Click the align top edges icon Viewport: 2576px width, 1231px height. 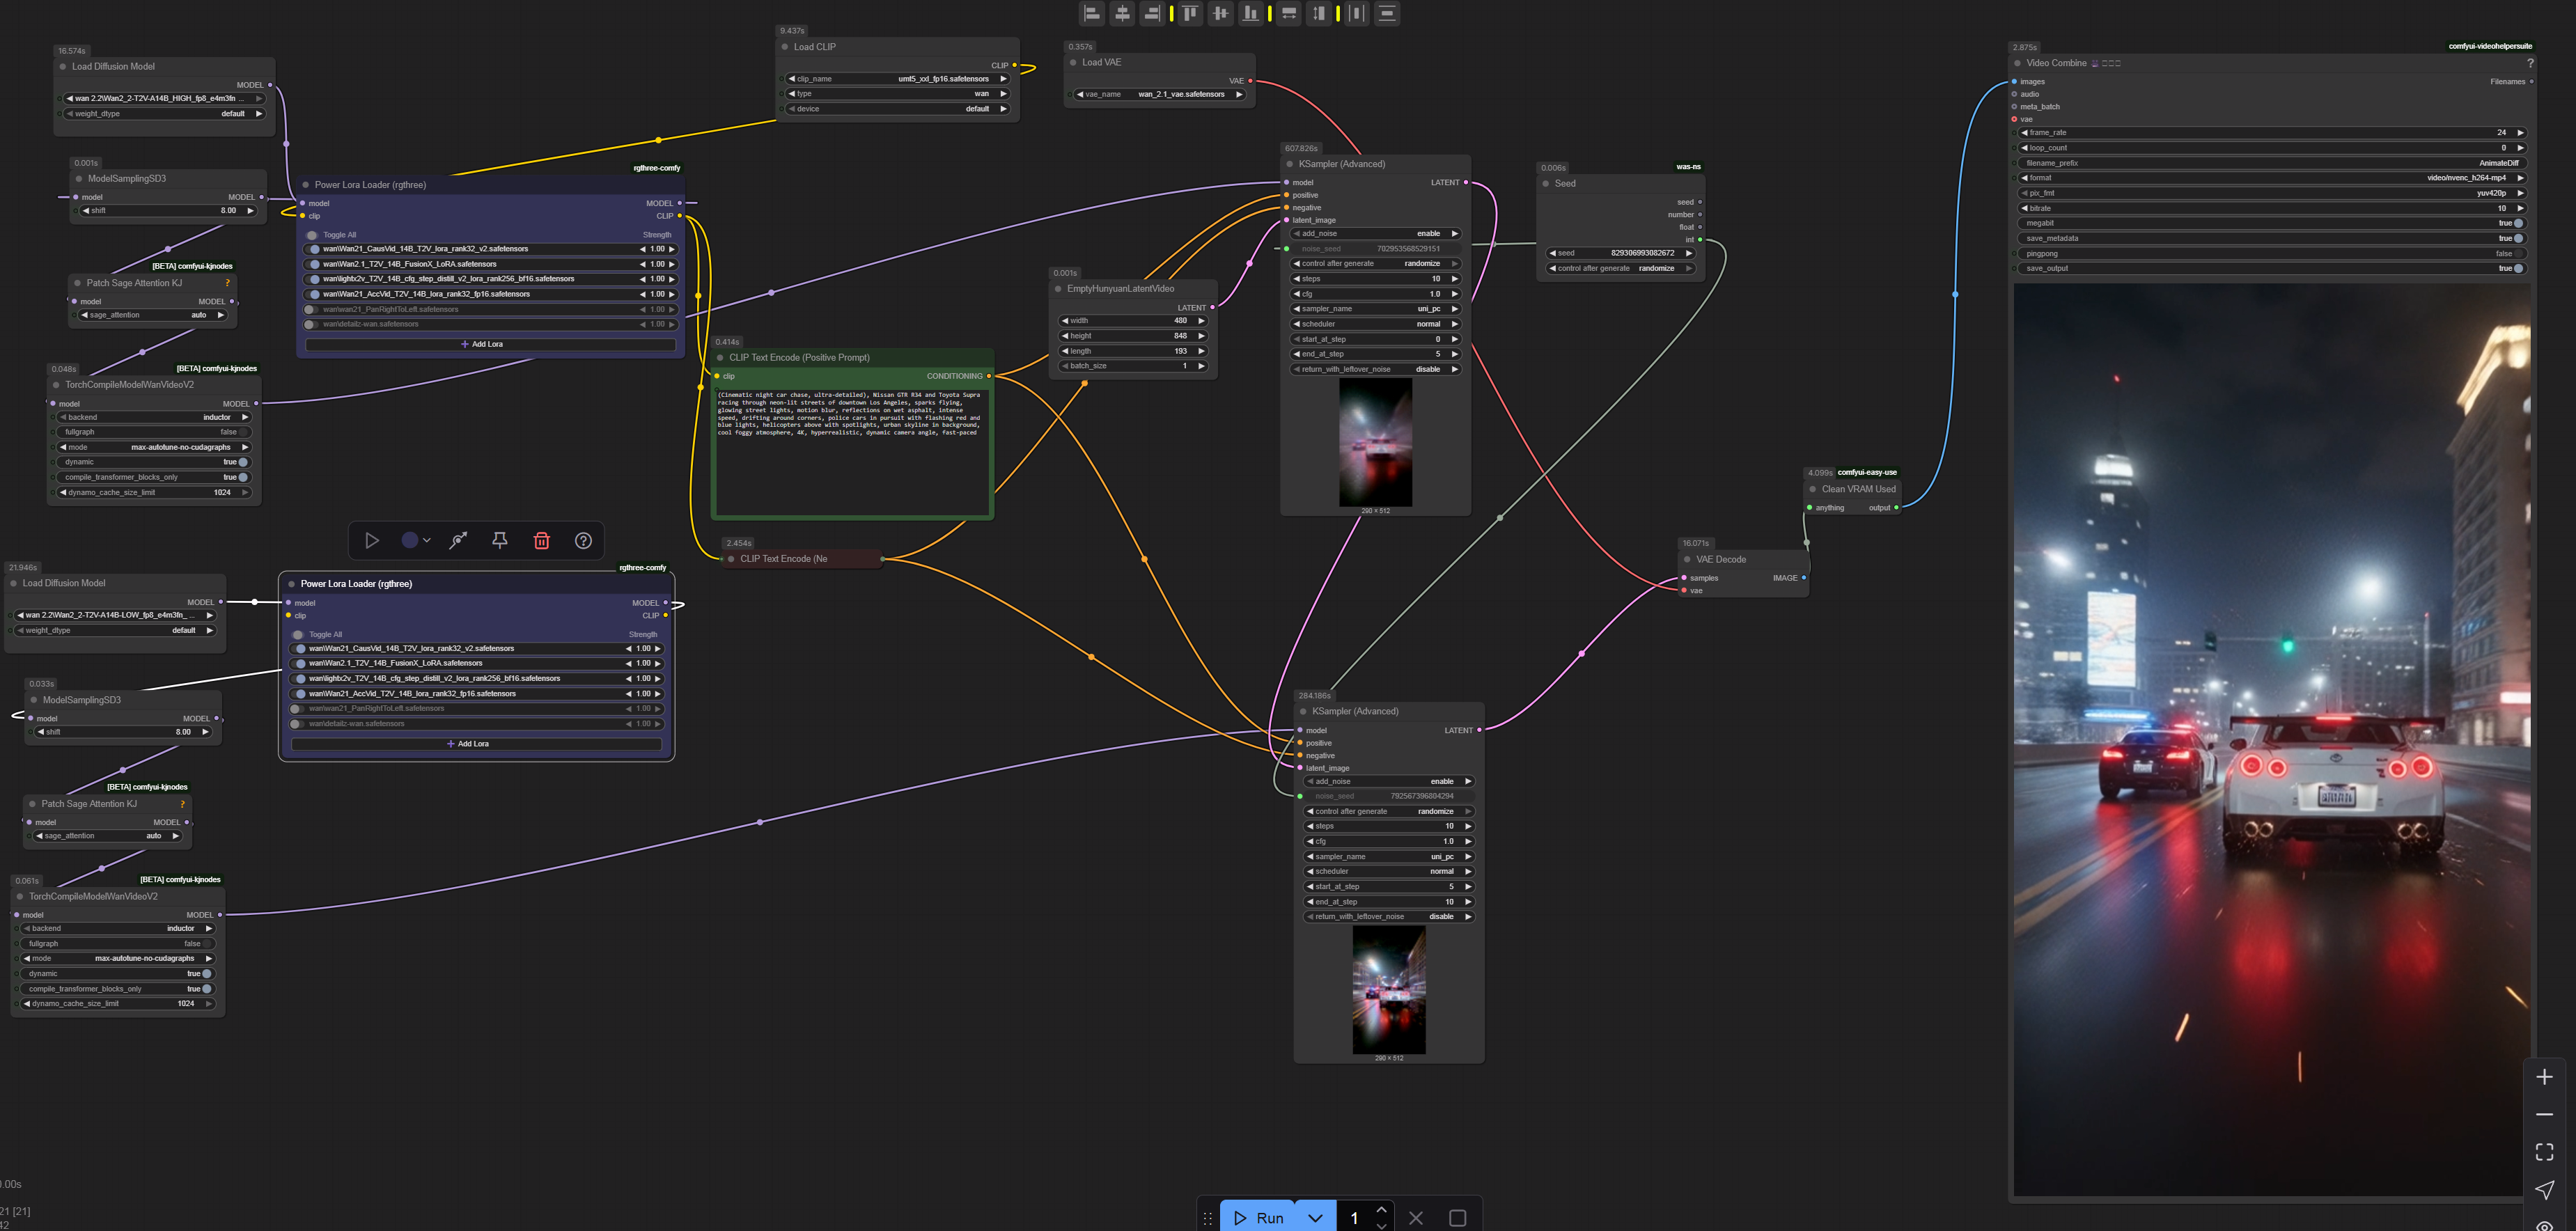1190,14
